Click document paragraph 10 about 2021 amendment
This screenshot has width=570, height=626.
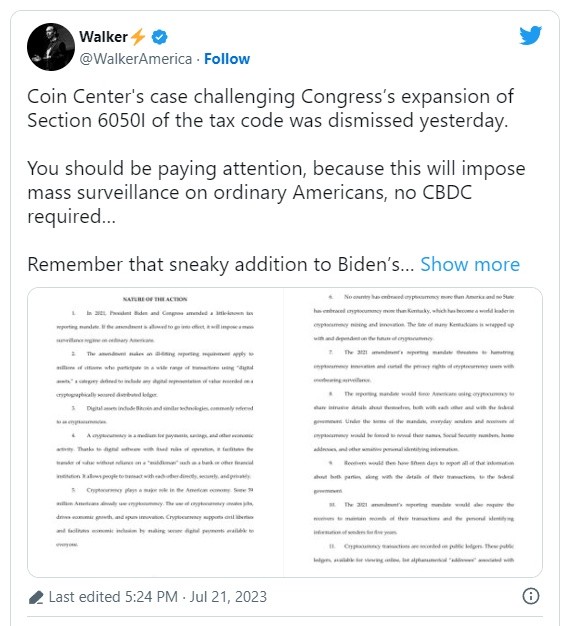[414, 518]
